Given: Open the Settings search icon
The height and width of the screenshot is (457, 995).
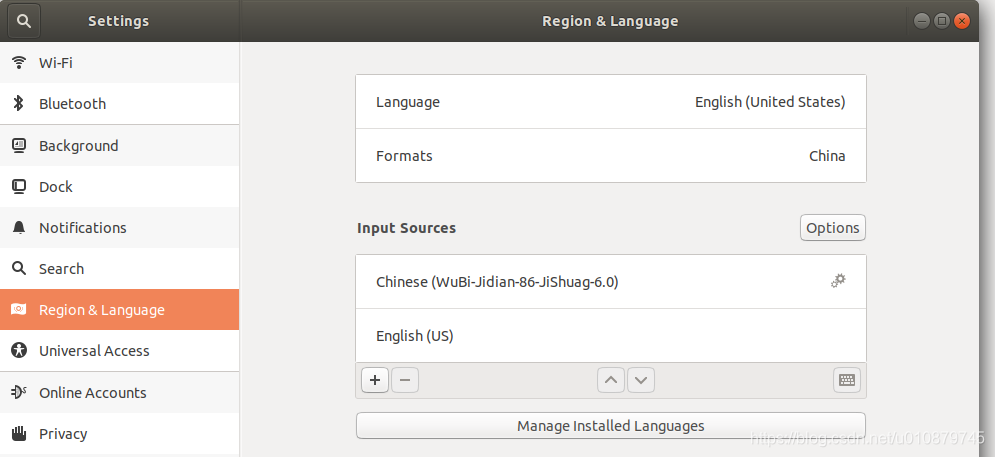Looking at the screenshot, I should point(24,21).
